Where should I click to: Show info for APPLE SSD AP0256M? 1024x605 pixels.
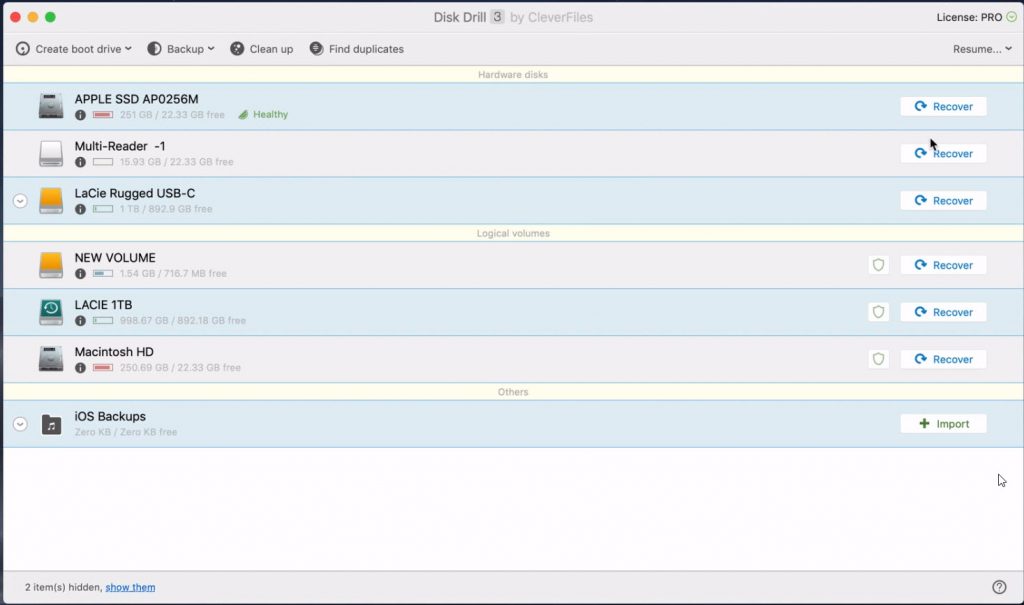pyautogui.click(x=80, y=115)
